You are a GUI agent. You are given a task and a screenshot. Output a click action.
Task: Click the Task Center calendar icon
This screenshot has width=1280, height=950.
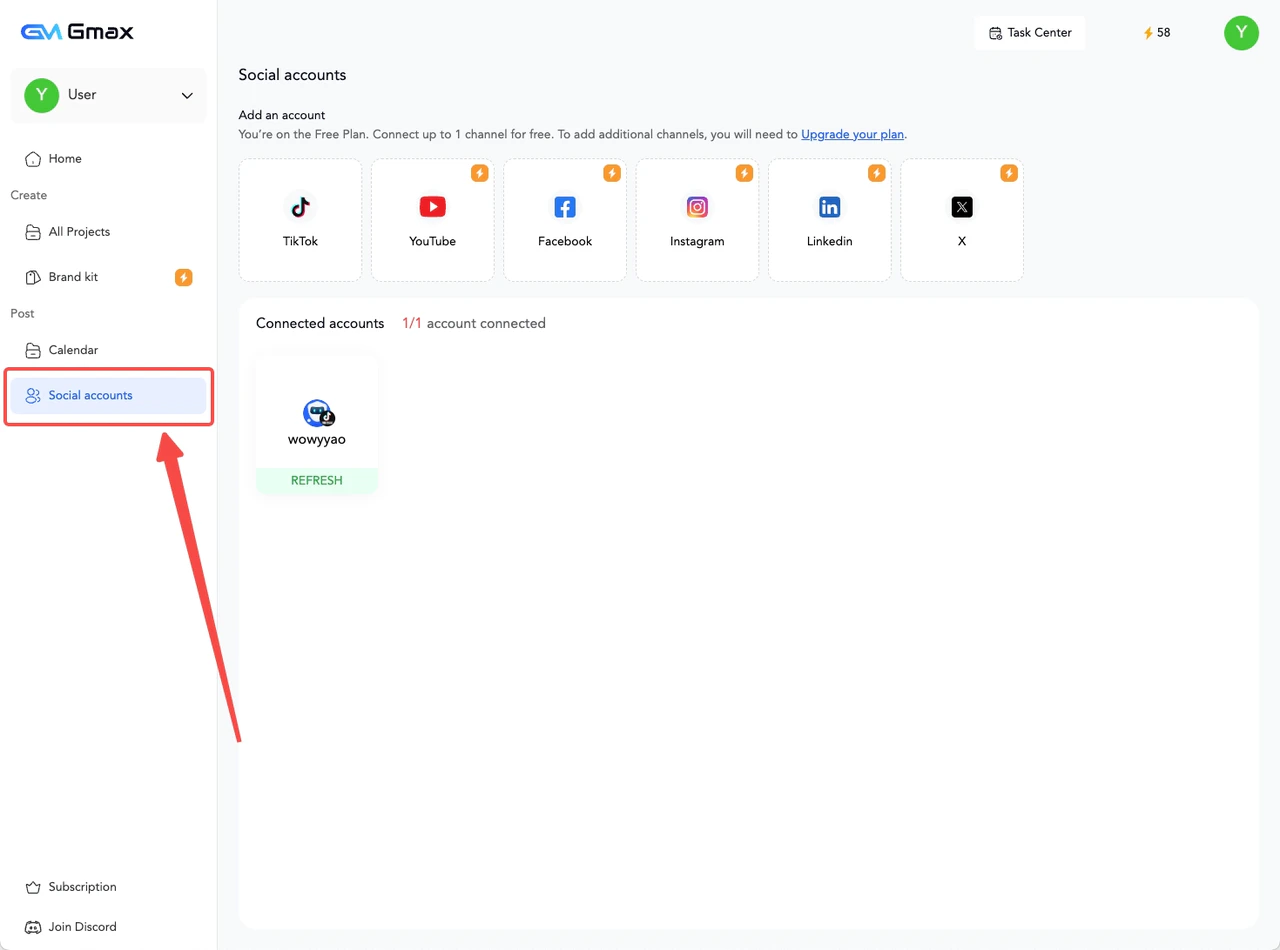(995, 33)
